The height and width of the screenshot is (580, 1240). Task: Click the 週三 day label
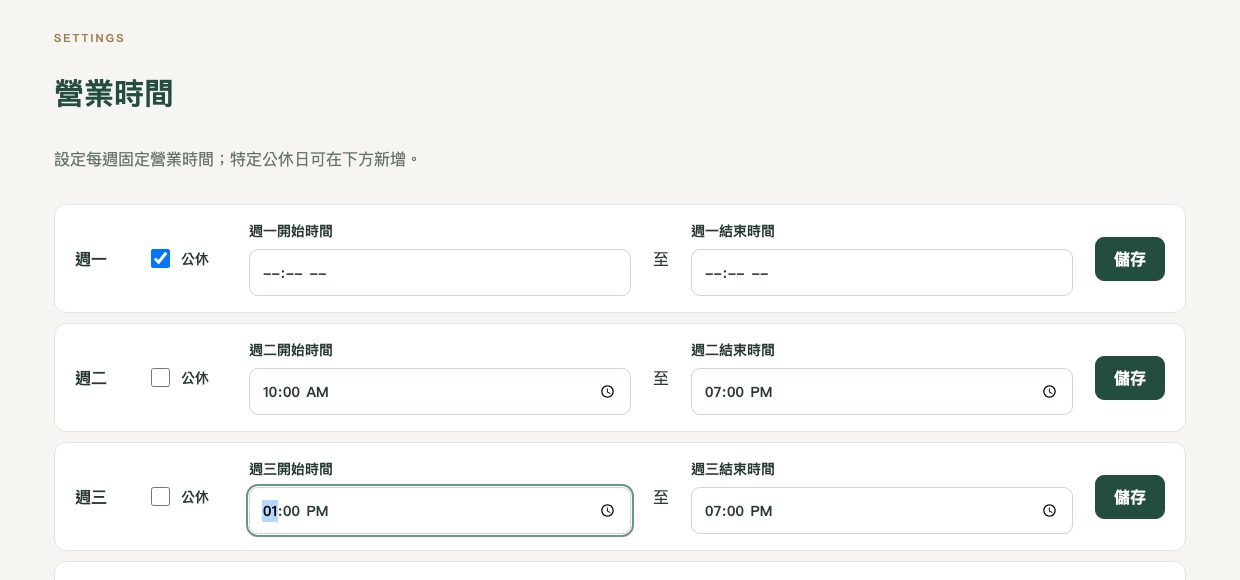pyautogui.click(x=91, y=498)
